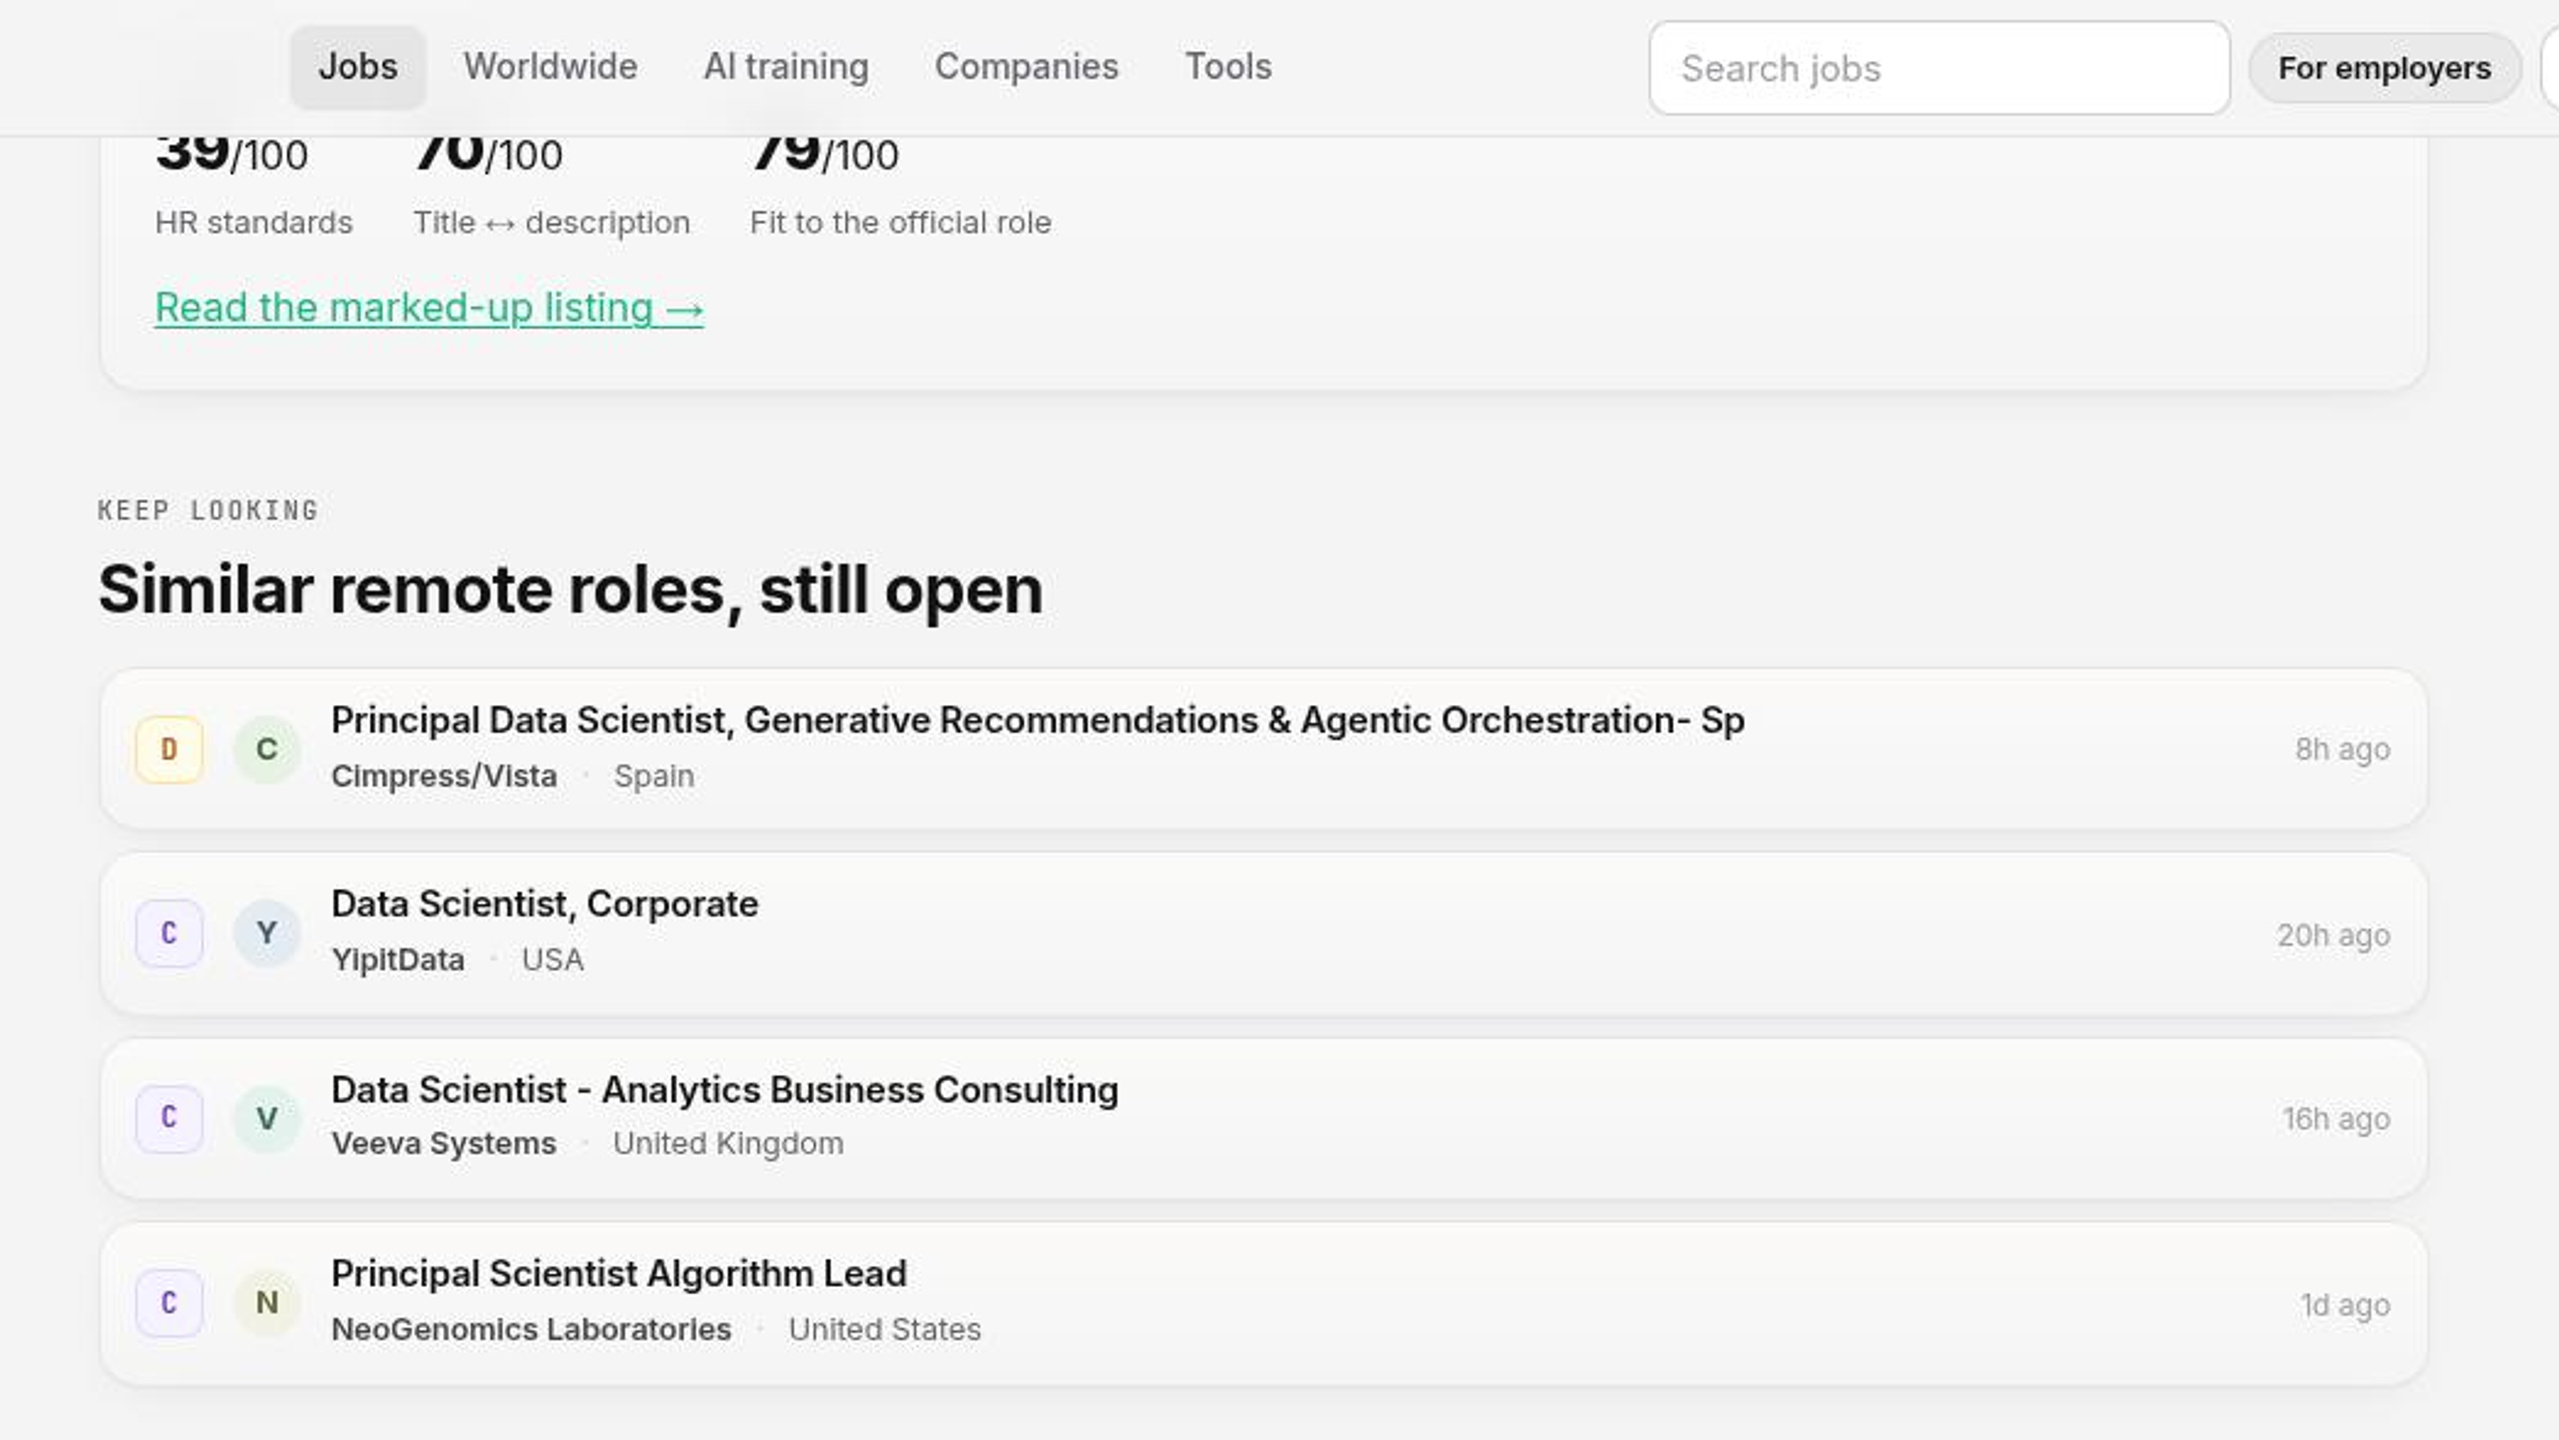Click the C badge on NeoGenomics row

[x=169, y=1303]
